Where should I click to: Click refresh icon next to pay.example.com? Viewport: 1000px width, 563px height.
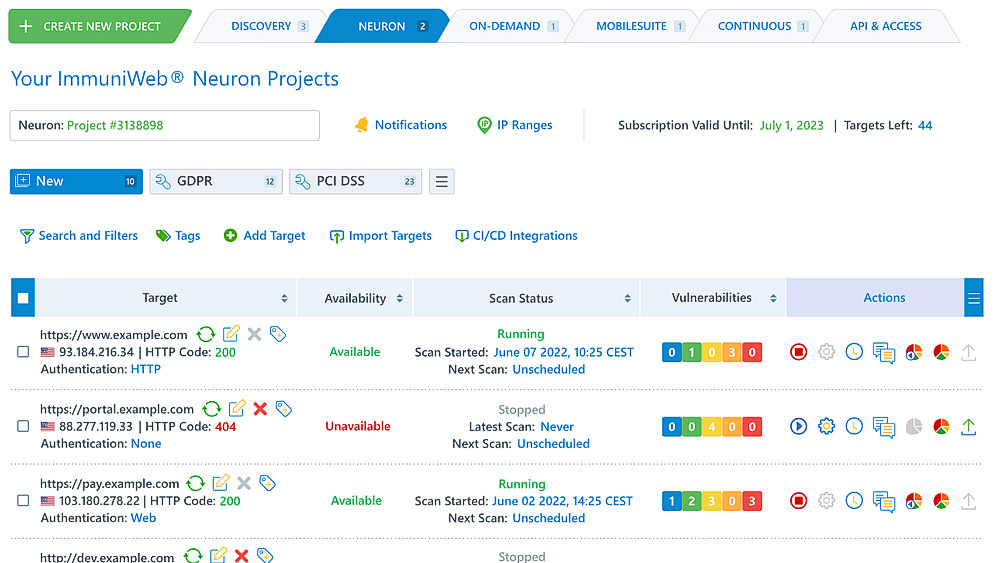click(x=196, y=483)
